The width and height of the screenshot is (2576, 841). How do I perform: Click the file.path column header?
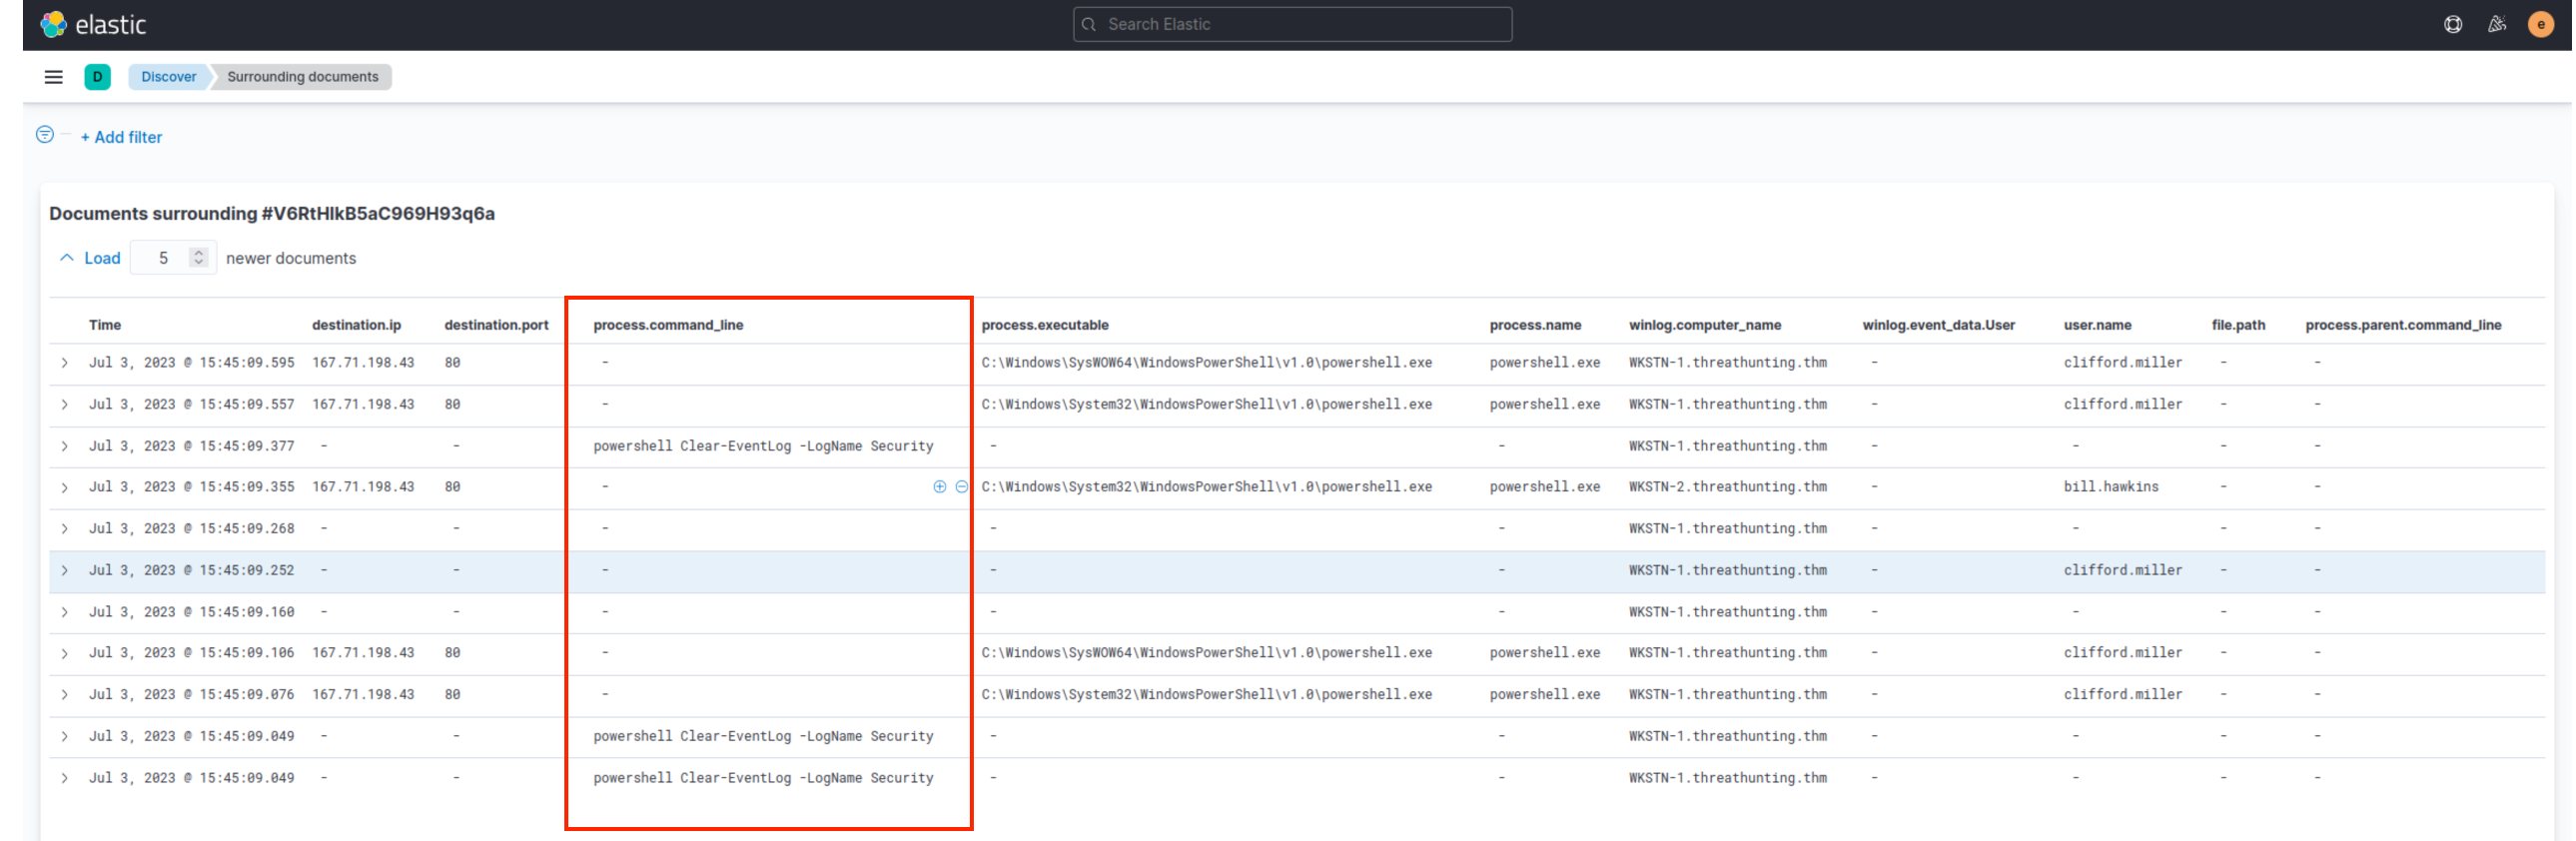(2238, 325)
